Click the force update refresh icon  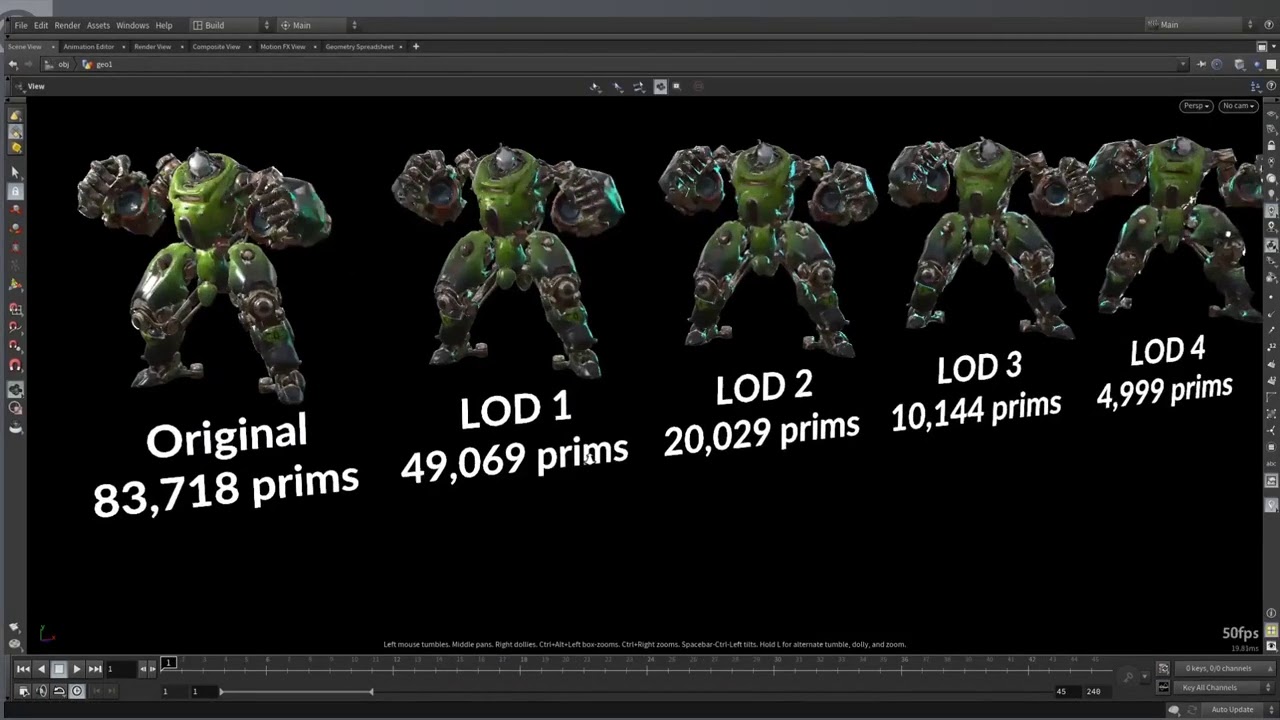[x=1191, y=710]
